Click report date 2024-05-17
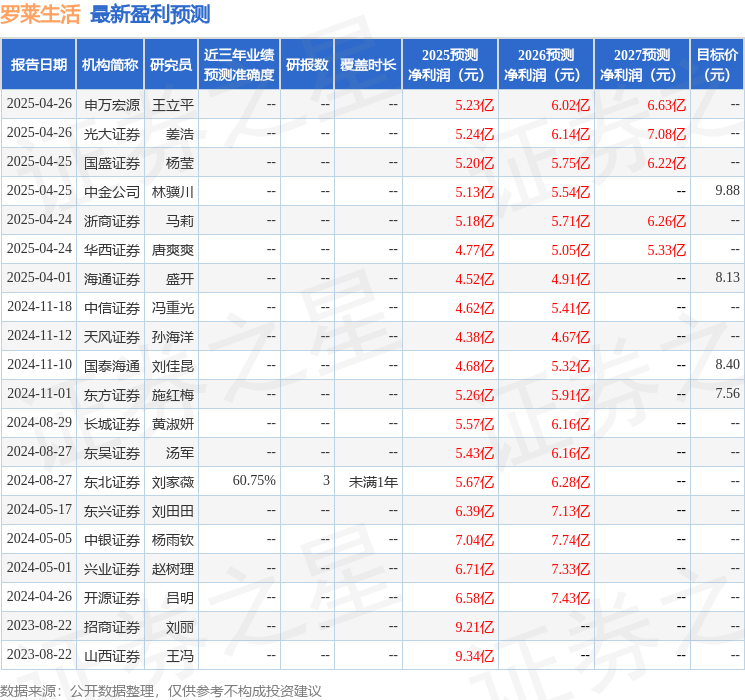The image size is (745, 700). (39, 509)
